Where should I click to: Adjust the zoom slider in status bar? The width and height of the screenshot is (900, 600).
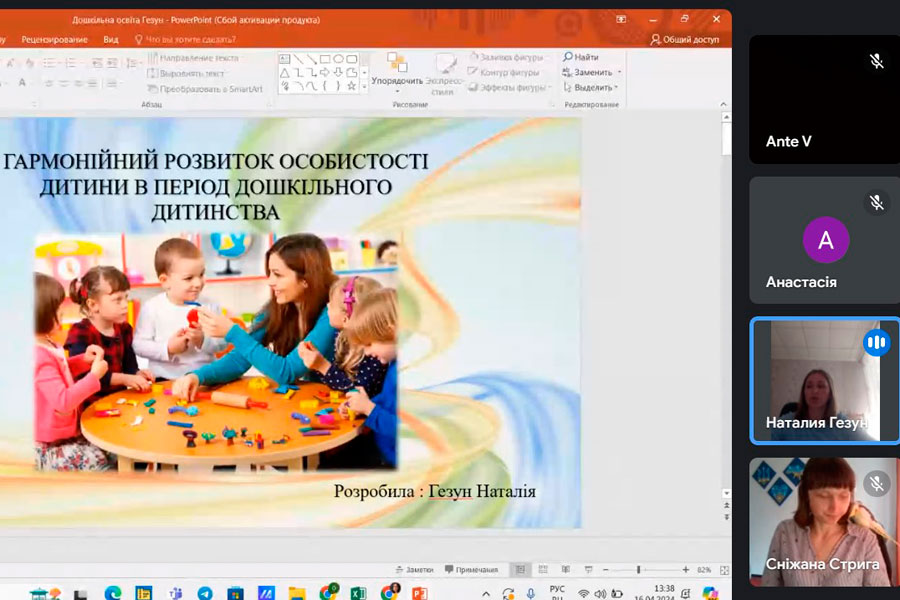[638, 570]
